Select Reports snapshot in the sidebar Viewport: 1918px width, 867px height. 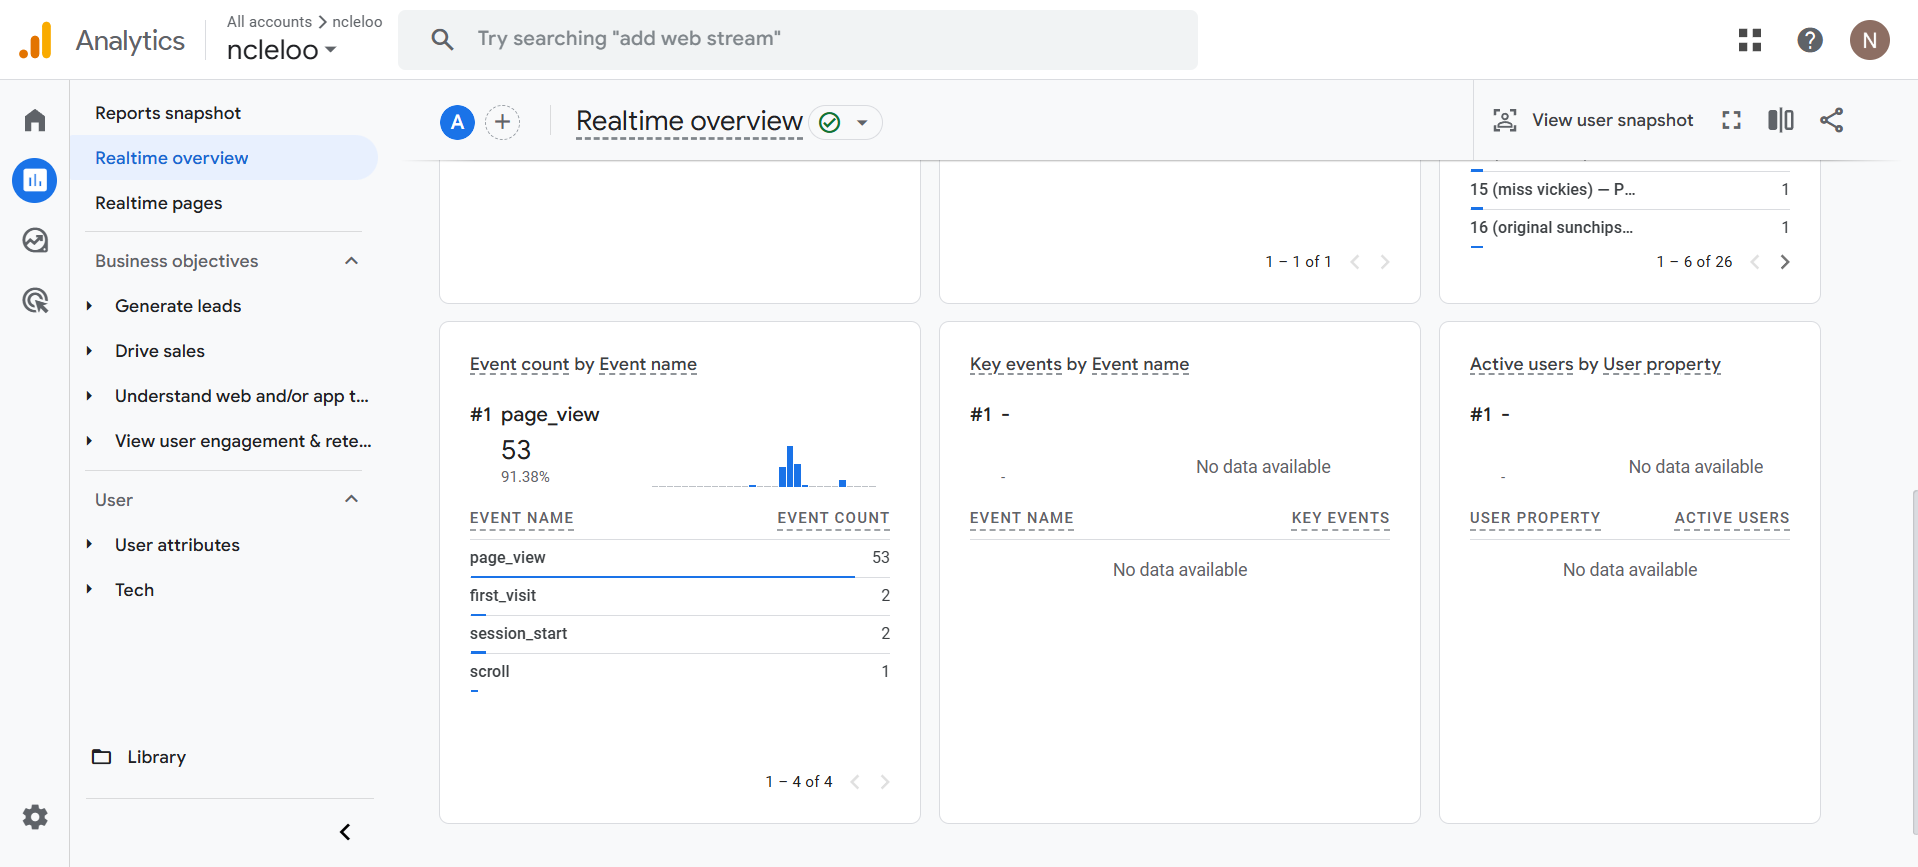click(168, 113)
